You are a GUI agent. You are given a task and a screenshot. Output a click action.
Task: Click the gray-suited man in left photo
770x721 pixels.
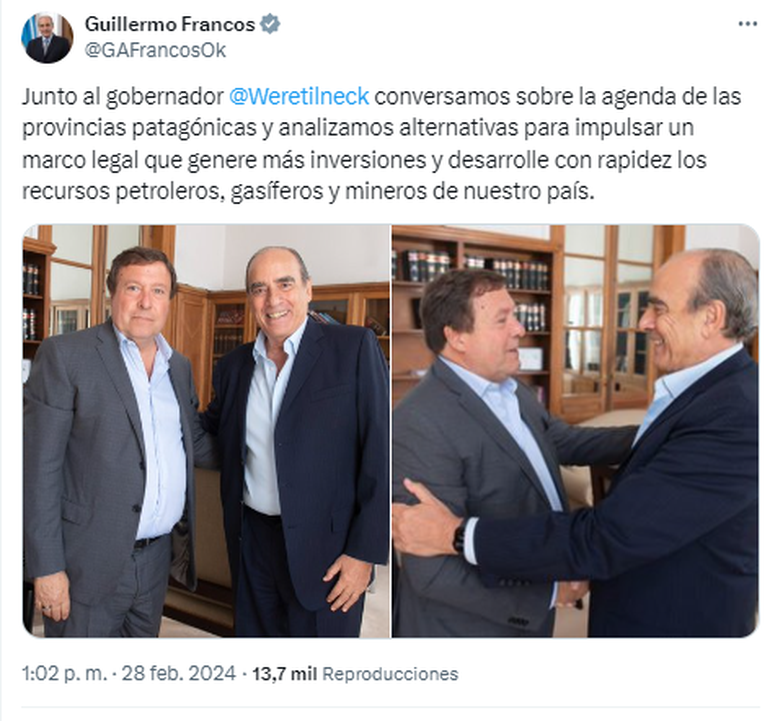[110, 442]
